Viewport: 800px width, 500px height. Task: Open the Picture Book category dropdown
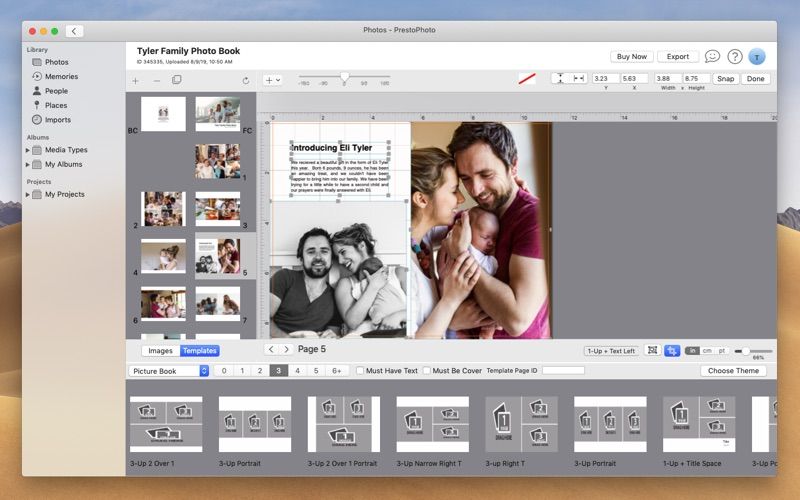tap(169, 371)
